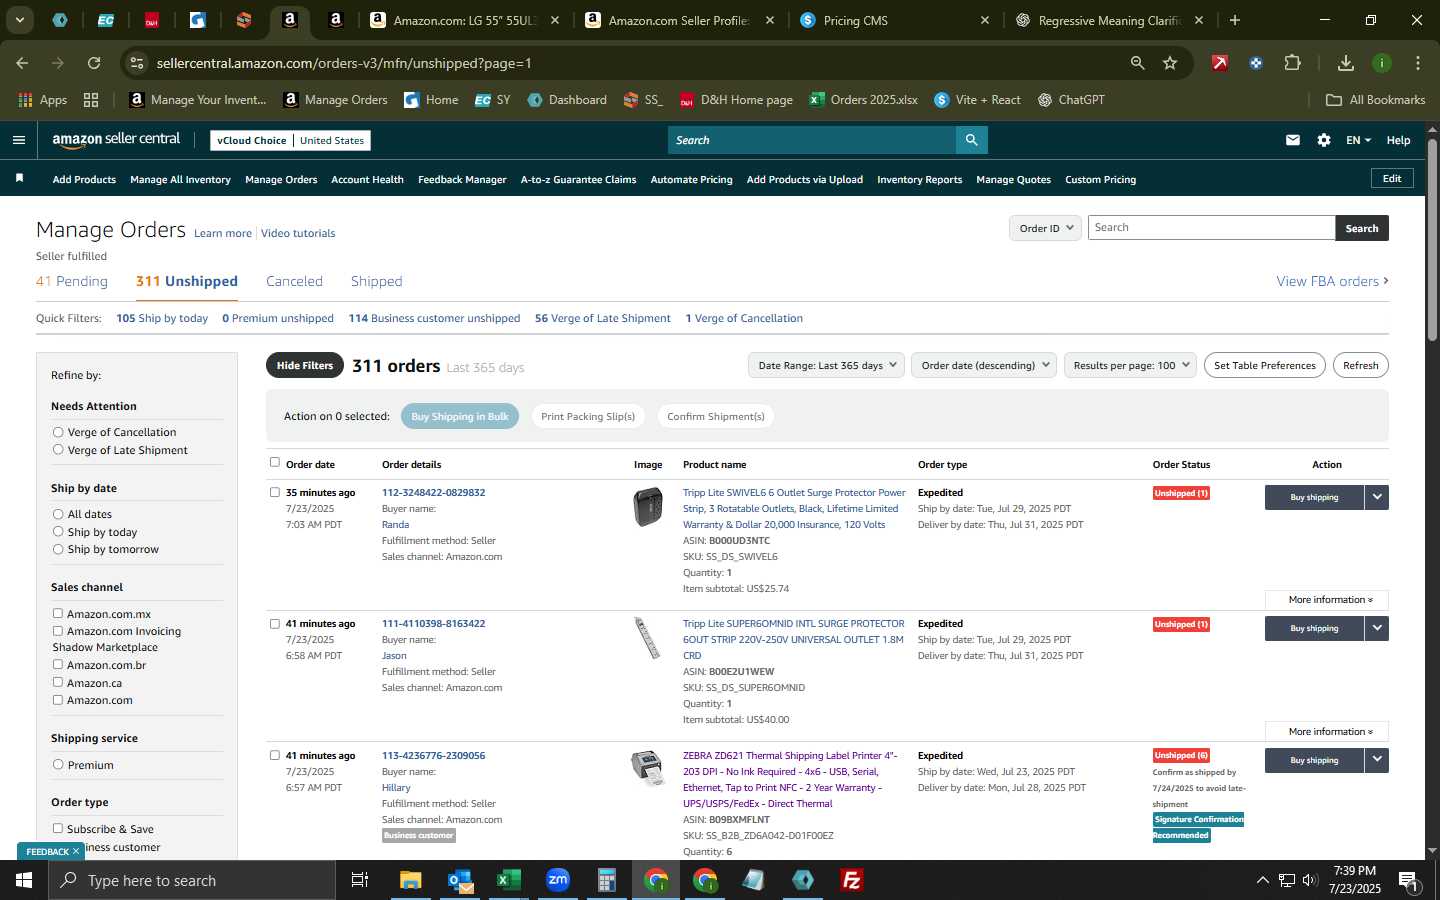Open the Order date (descending) sort dropdown

click(984, 365)
